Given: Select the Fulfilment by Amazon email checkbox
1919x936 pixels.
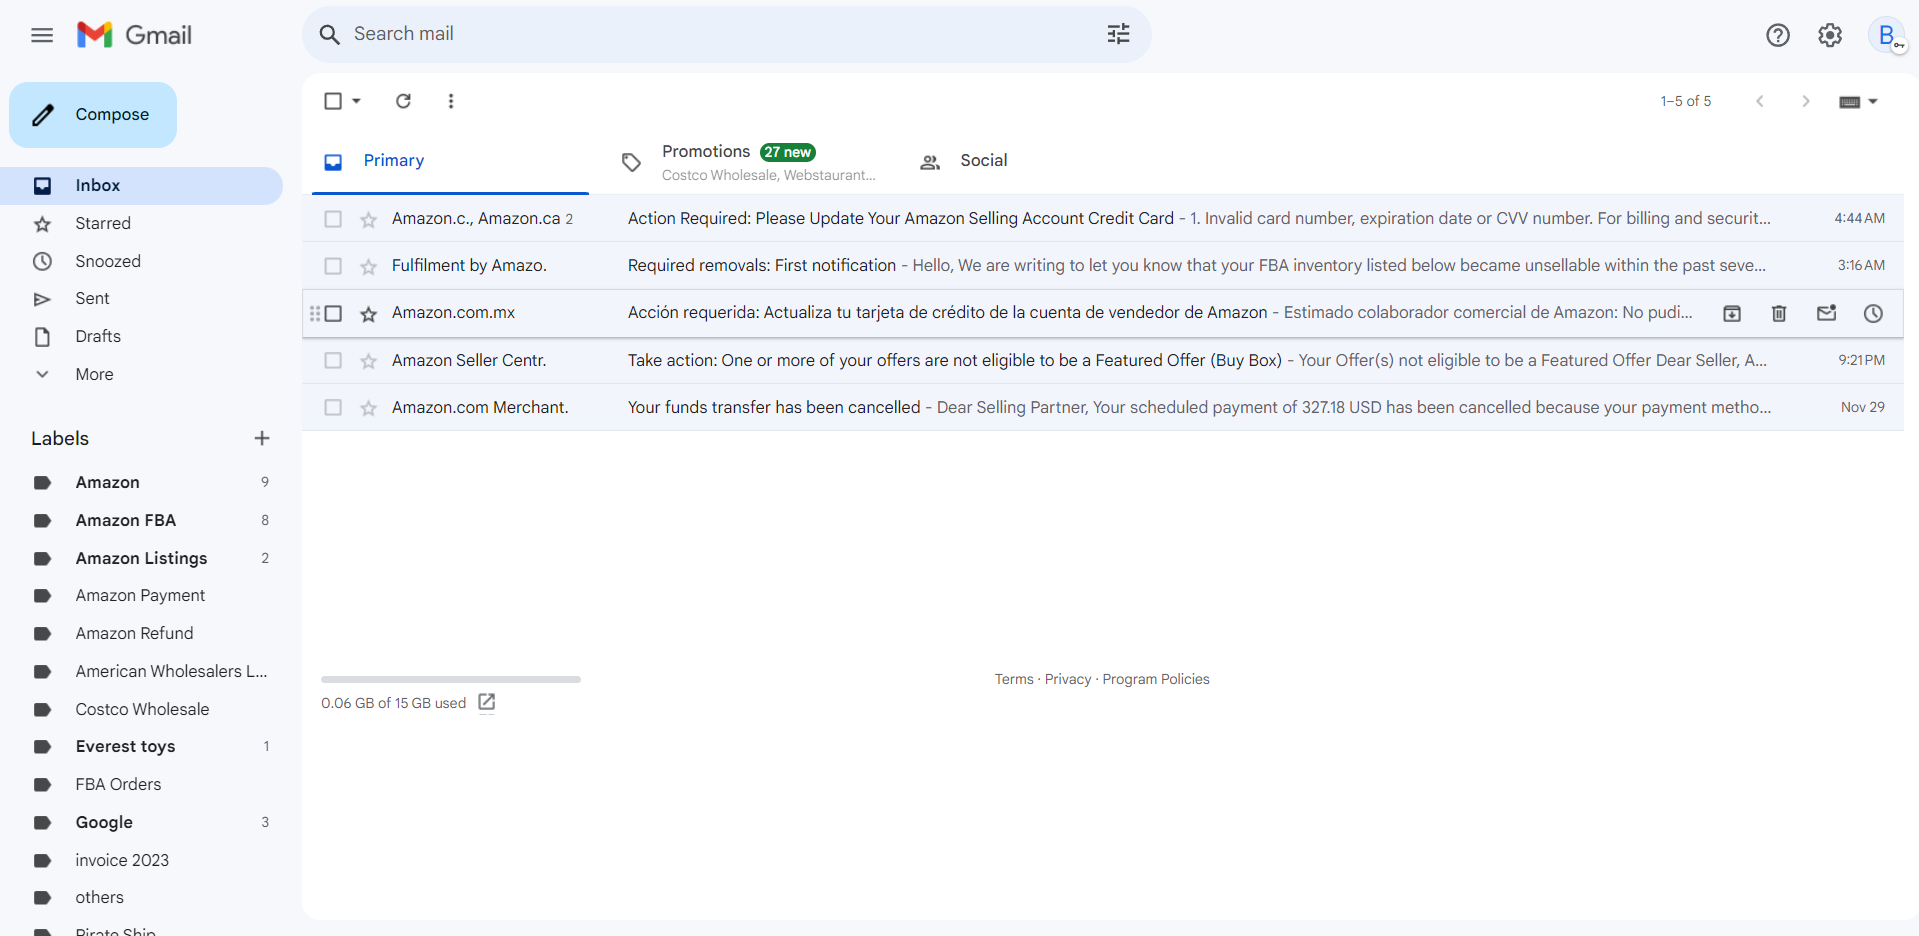Looking at the screenshot, I should pyautogui.click(x=333, y=266).
